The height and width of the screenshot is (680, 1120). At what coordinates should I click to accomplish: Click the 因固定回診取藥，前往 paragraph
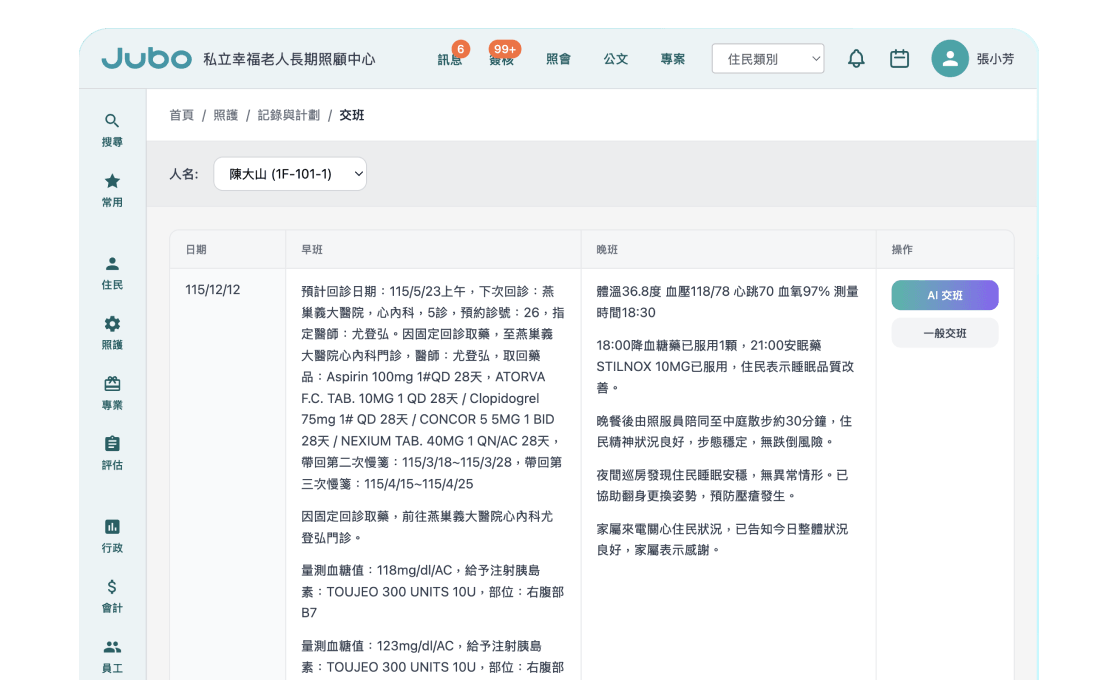click(427, 526)
